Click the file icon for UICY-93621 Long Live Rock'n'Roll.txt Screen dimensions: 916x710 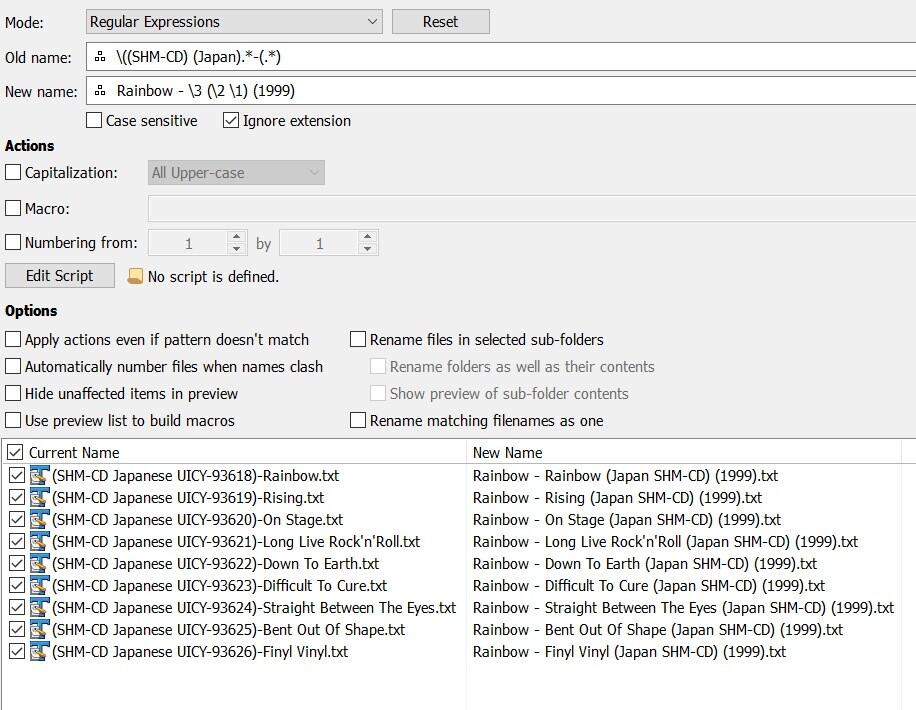tap(40, 541)
